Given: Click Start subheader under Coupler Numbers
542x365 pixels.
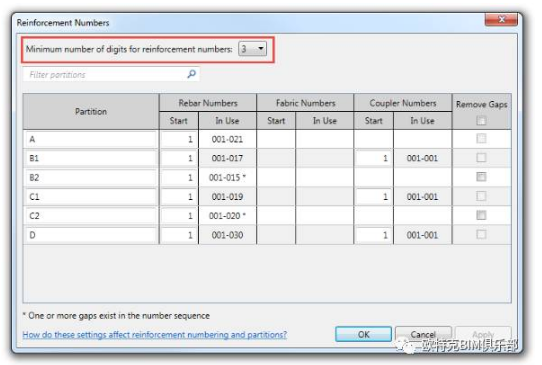Looking at the screenshot, I should coord(374,121).
